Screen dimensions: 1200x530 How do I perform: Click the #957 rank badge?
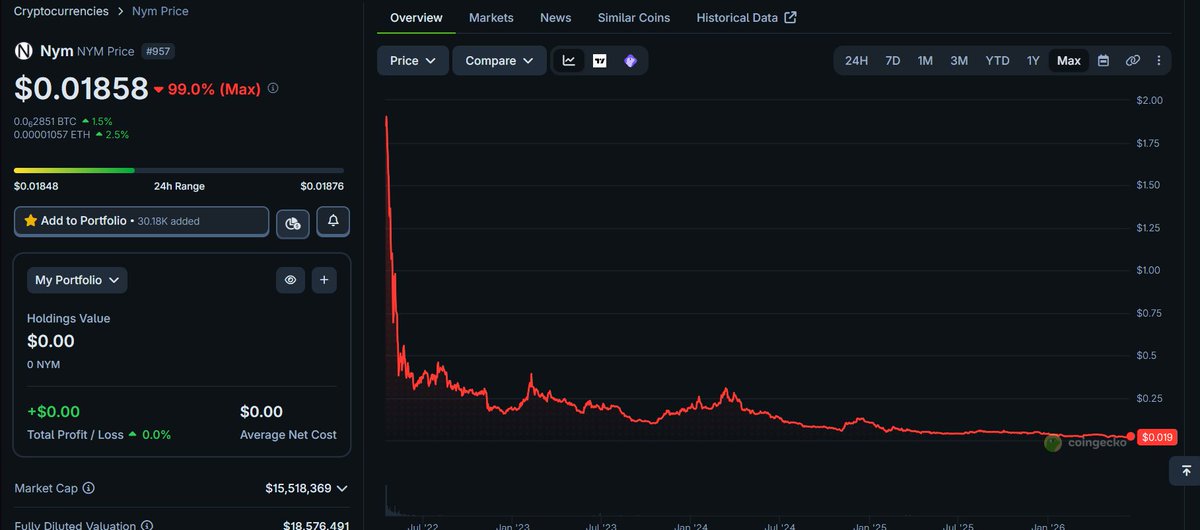[x=158, y=51]
